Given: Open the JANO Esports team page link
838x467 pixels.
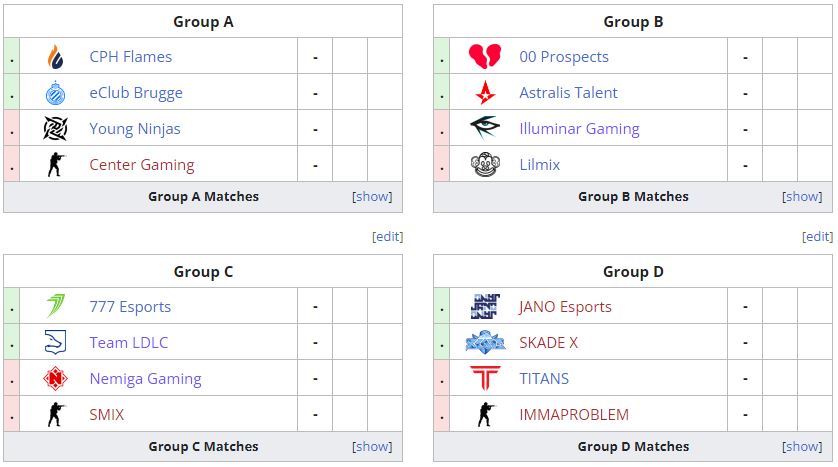Looking at the screenshot, I should pyautogui.click(x=565, y=307).
